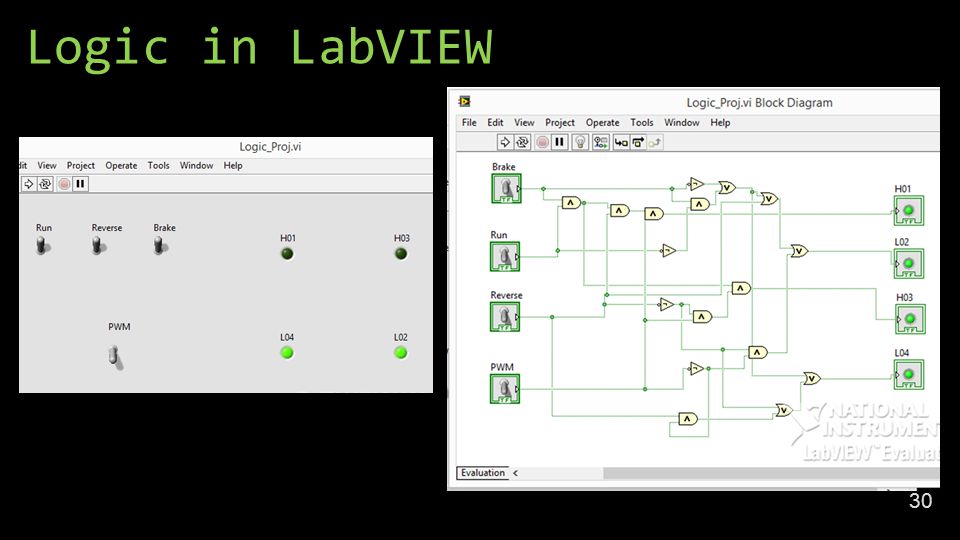Select PWM terminal on block diagram
Viewport: 960px width, 540px height.
(x=505, y=389)
